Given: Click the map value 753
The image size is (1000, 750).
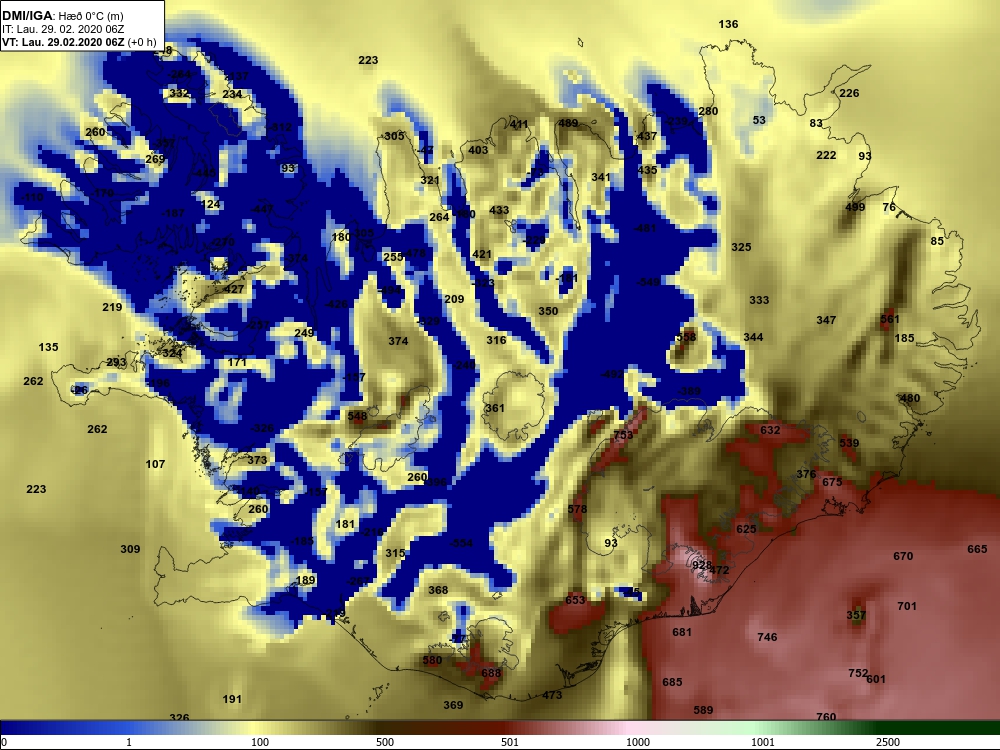Looking at the screenshot, I should click(623, 434).
